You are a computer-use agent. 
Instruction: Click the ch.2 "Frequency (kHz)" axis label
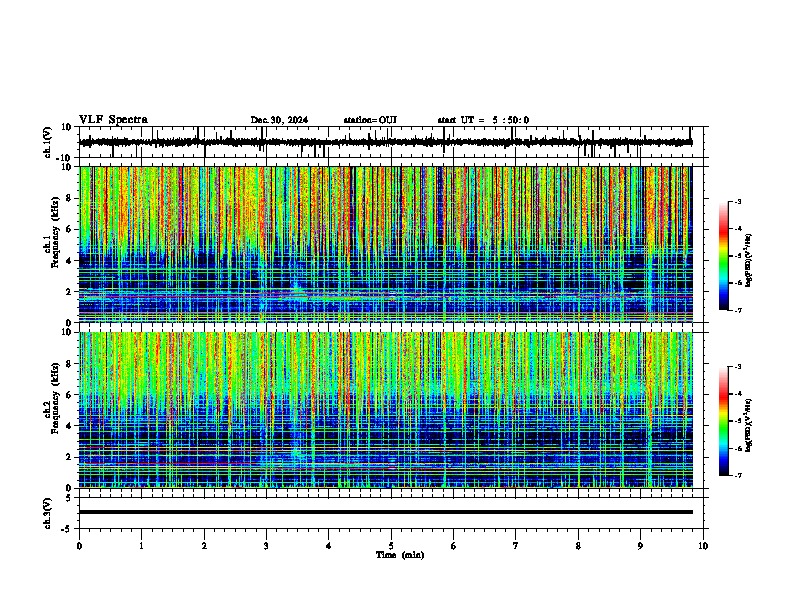[x=55, y=399]
